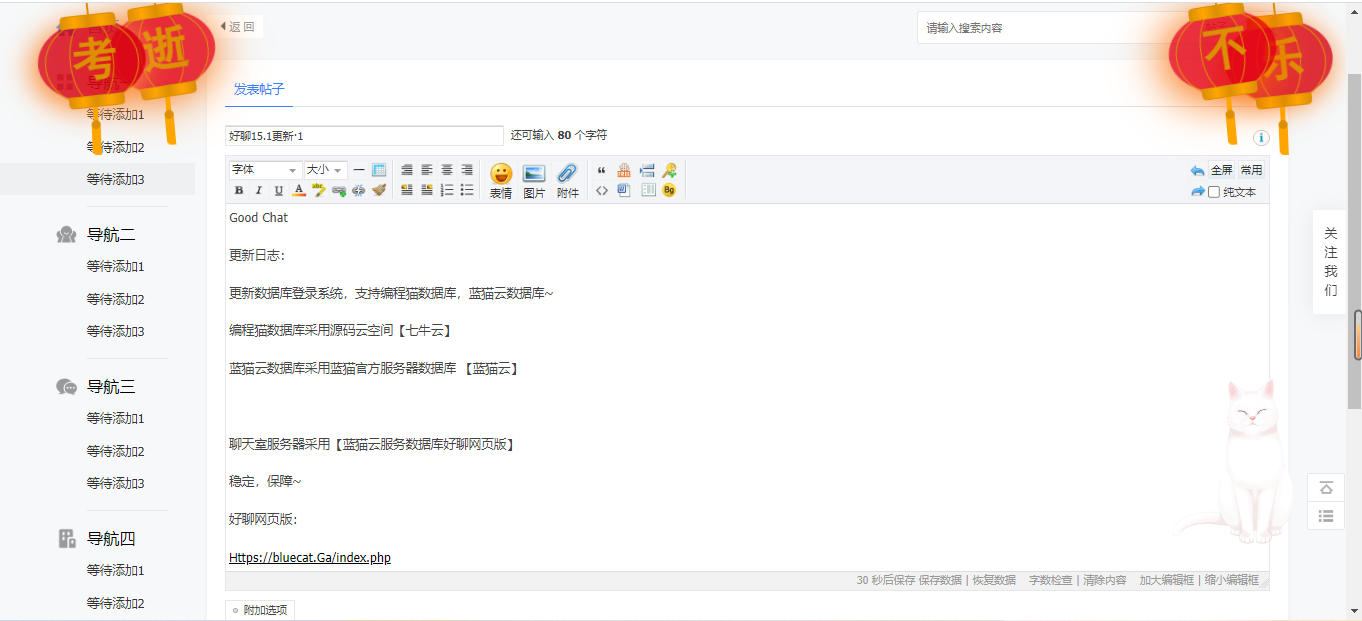Enable the 纯文本 plain text checkbox
The width and height of the screenshot is (1362, 621).
pos(1214,192)
